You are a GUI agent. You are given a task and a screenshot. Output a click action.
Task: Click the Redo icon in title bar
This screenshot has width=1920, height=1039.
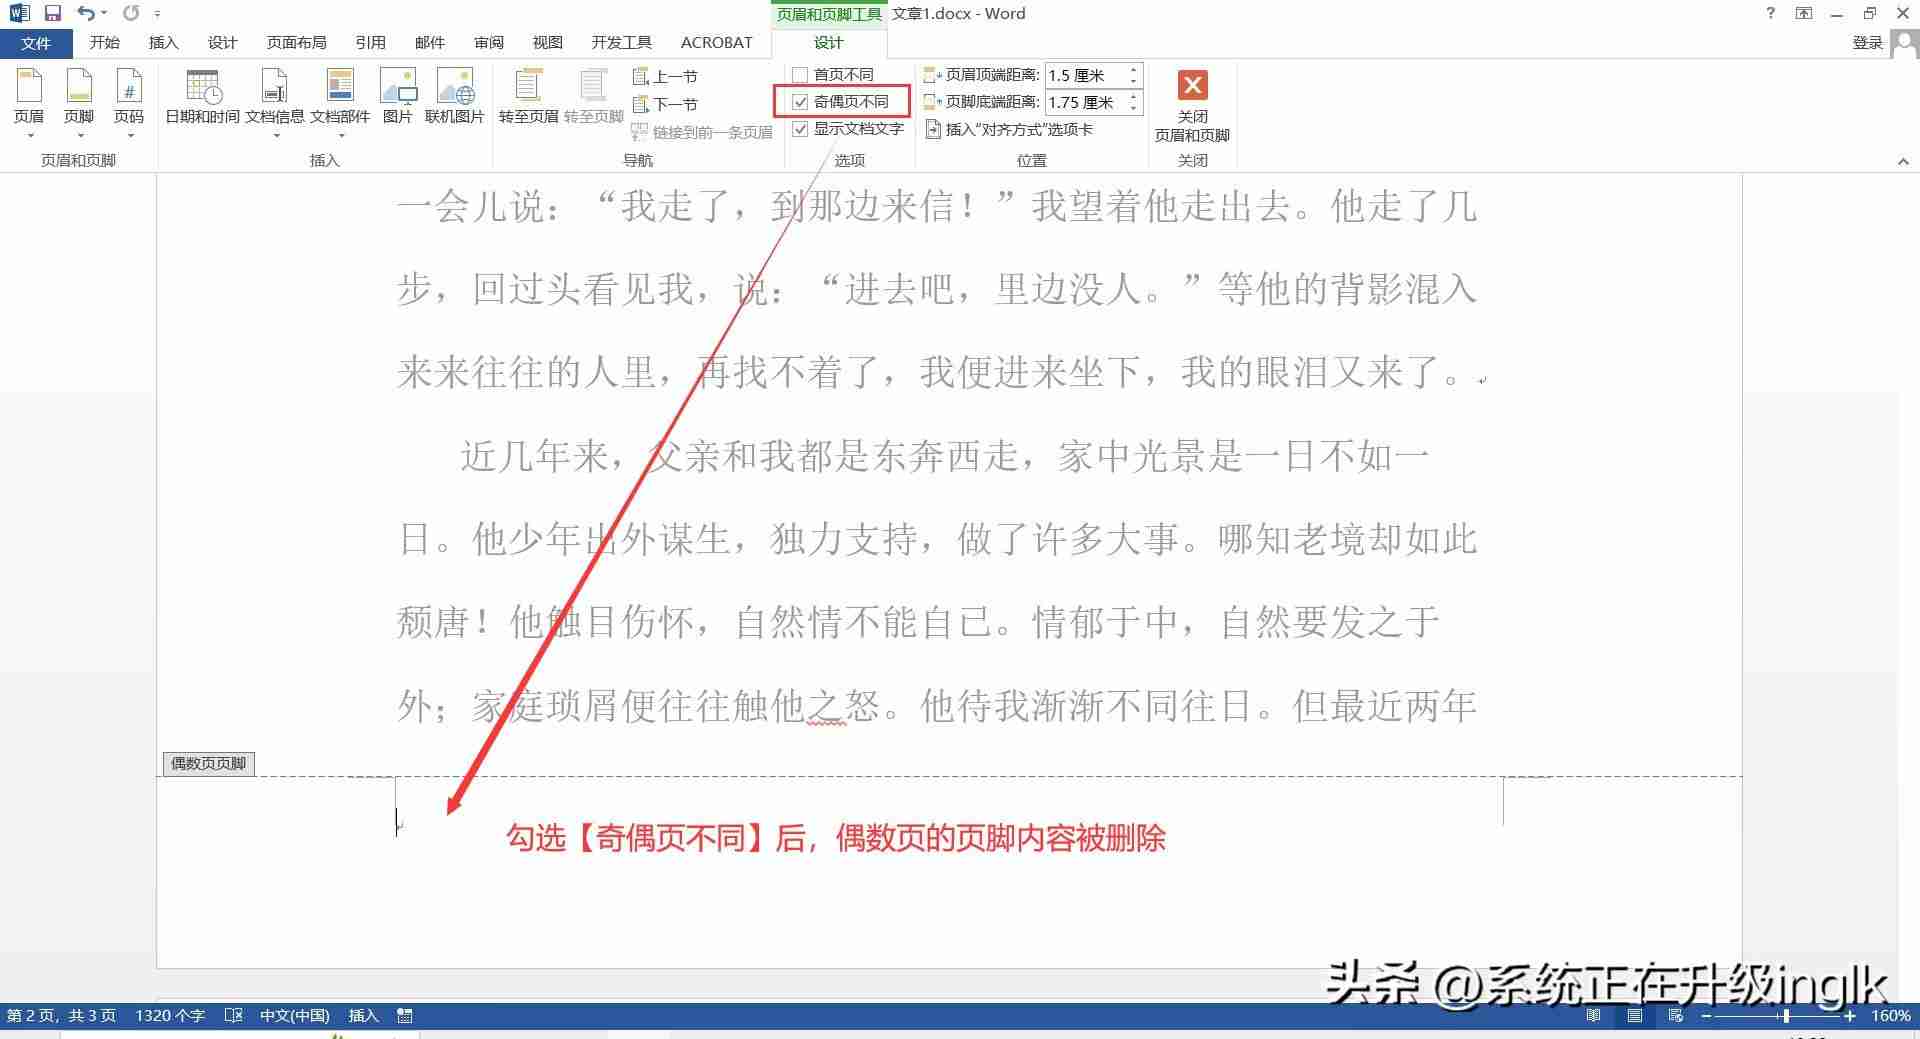pyautogui.click(x=131, y=13)
